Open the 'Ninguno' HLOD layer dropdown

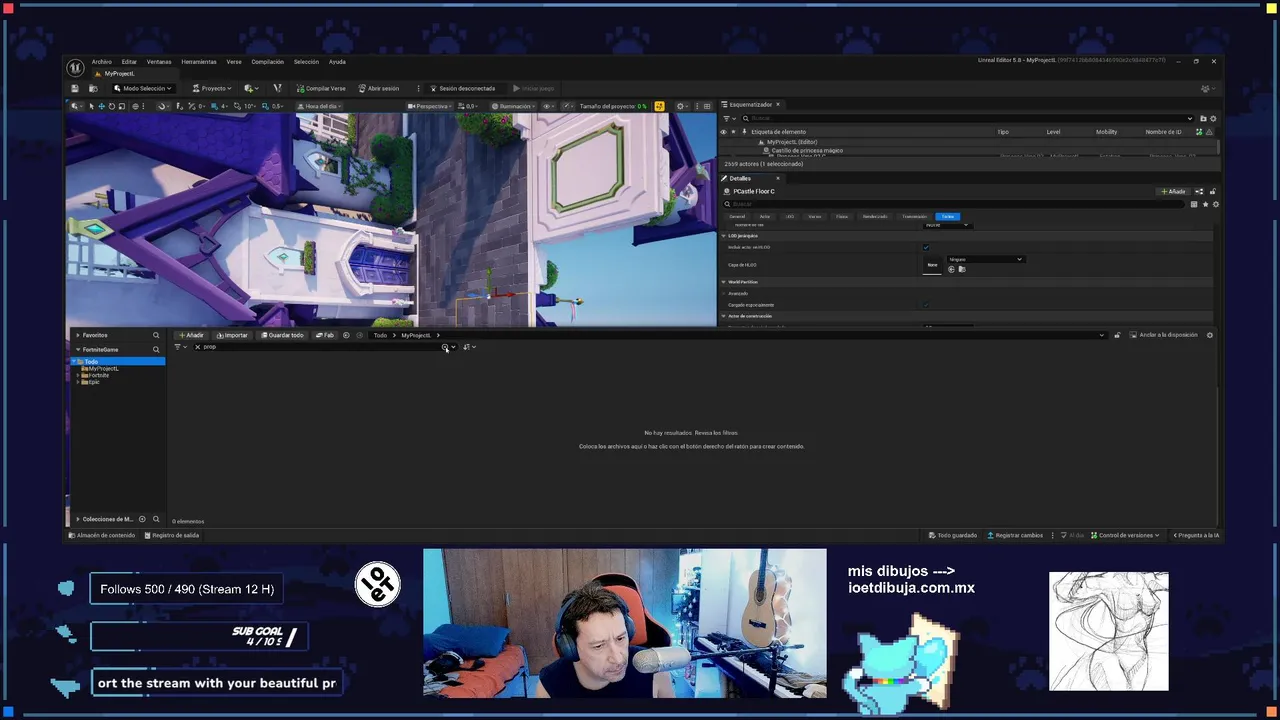coord(985,259)
